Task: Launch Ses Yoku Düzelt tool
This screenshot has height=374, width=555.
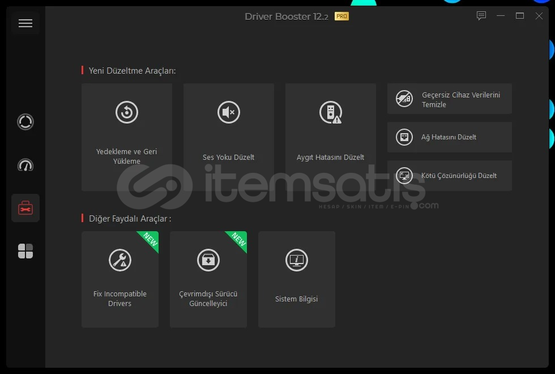Action: 229,137
